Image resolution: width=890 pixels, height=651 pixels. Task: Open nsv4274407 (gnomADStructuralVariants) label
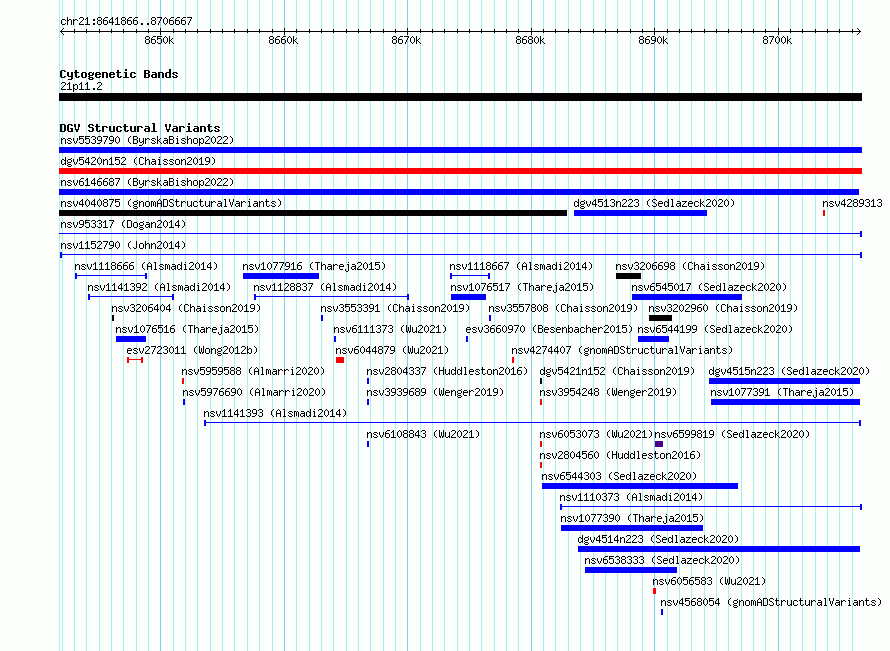tap(622, 350)
